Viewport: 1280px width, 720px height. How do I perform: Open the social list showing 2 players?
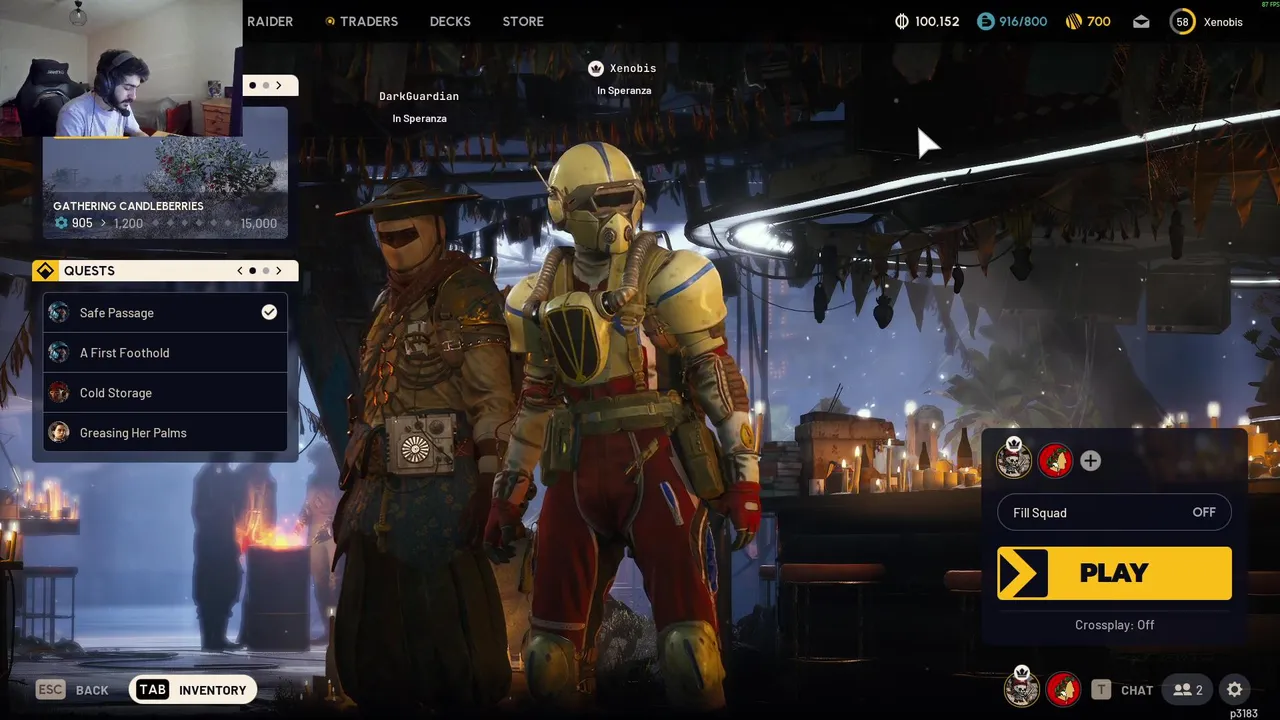(1188, 690)
